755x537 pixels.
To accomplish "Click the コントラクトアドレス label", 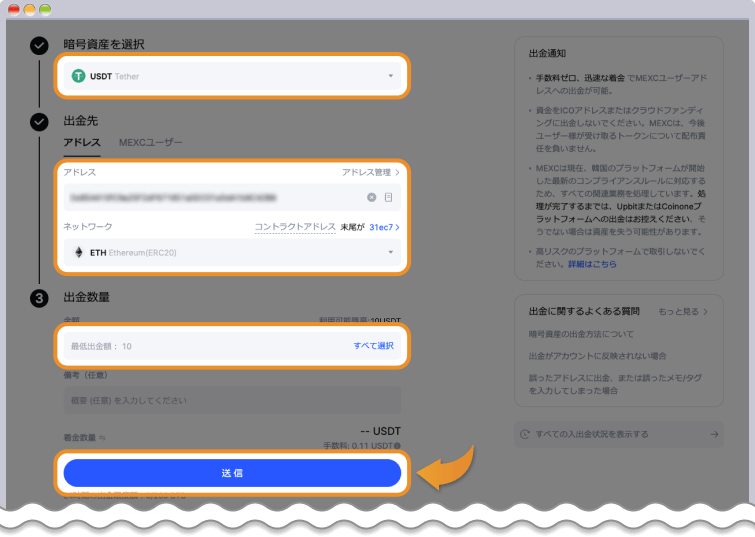I will pos(295,227).
